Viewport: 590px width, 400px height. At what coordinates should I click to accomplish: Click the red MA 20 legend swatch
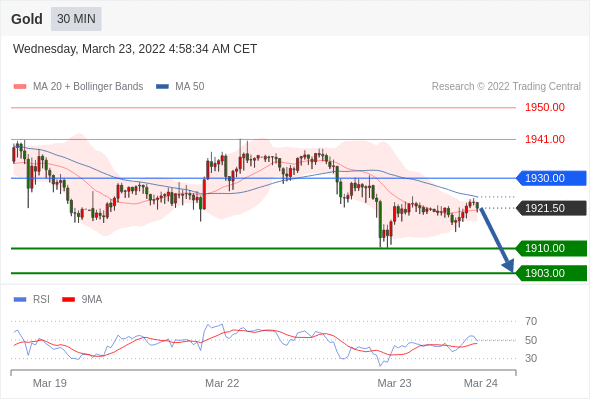tap(20, 87)
